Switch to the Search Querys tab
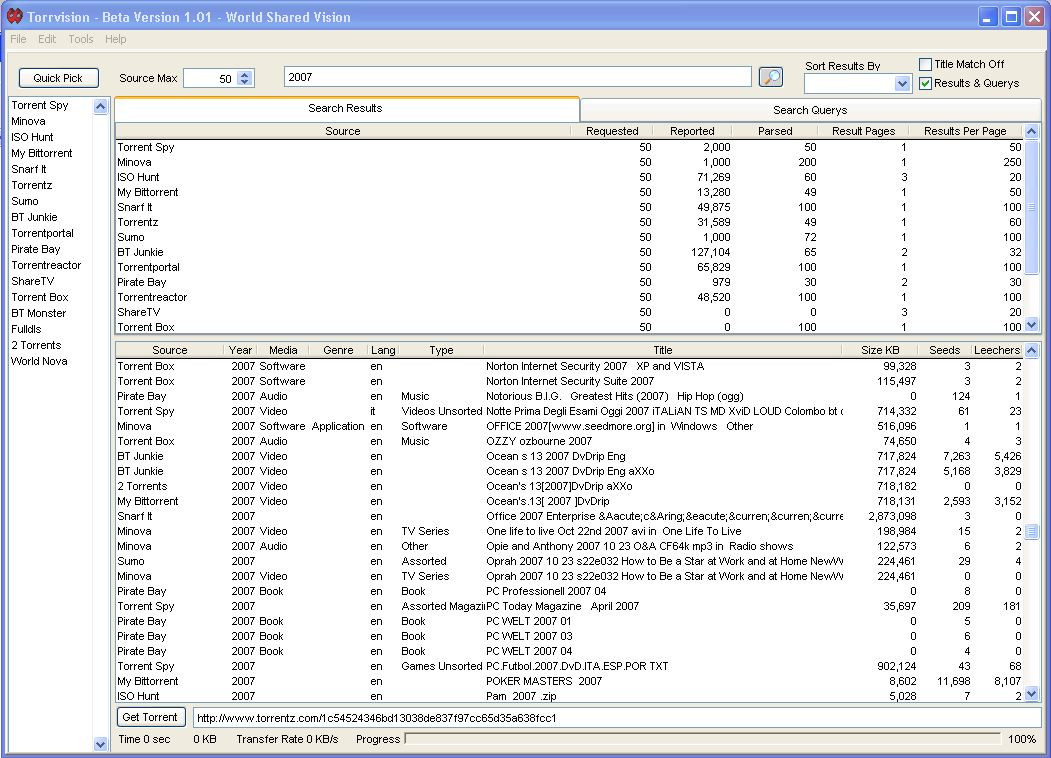1051x758 pixels. (x=810, y=110)
